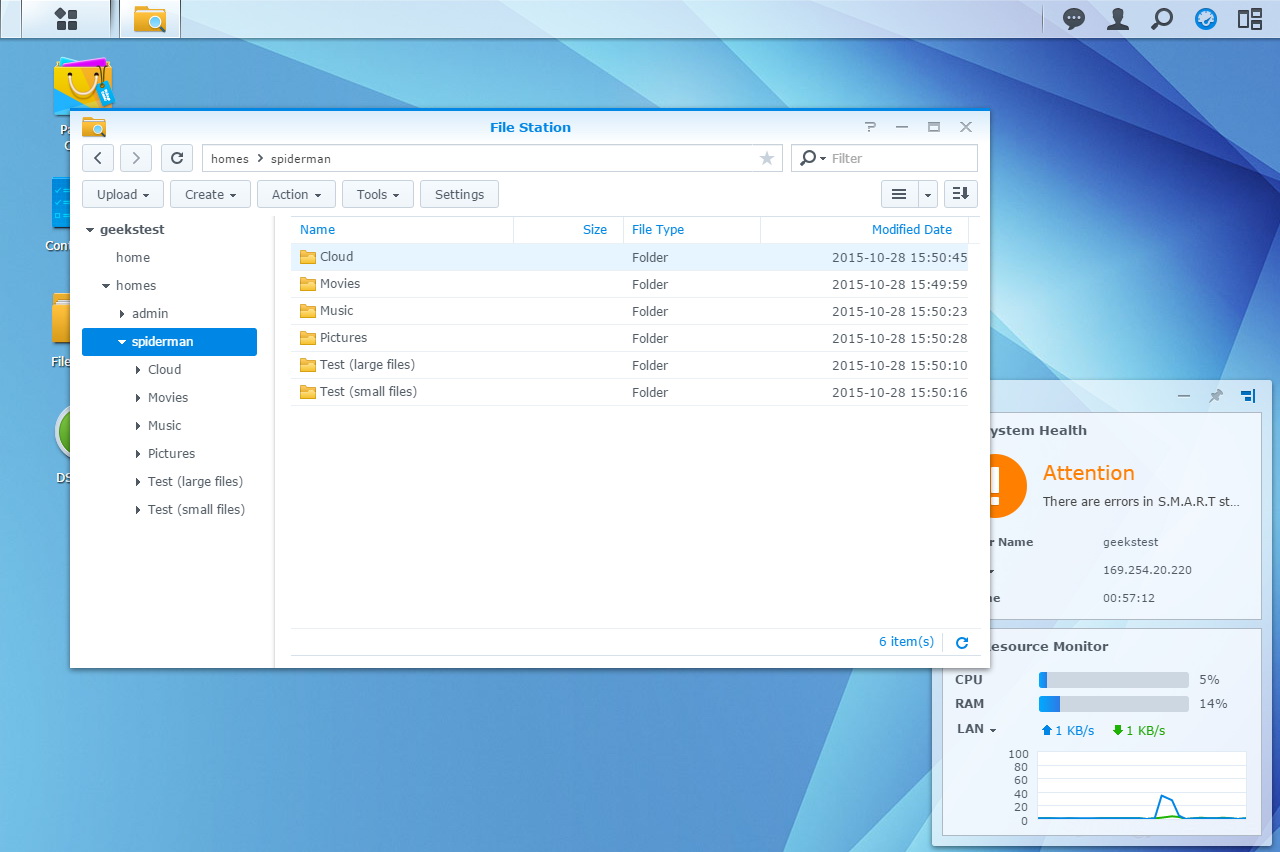Click in the Filter search field

click(x=900, y=158)
